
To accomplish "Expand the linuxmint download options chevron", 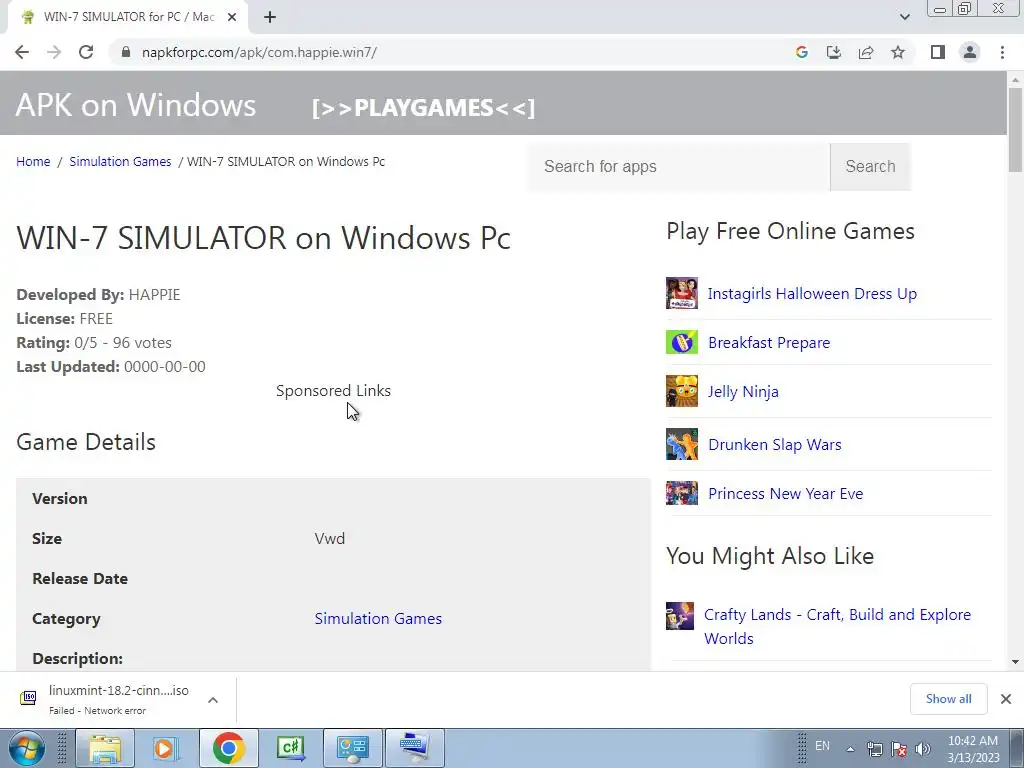I will (x=213, y=700).
